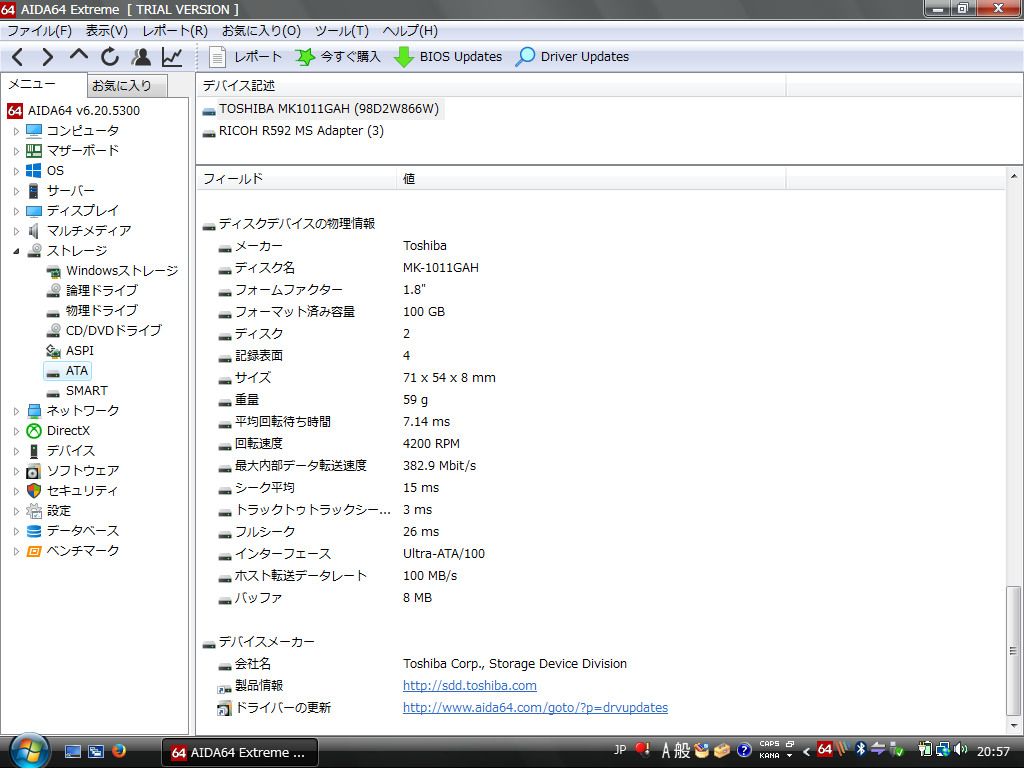Expand the コンピュータ tree node
This screenshot has height=768, width=1024.
(16, 131)
